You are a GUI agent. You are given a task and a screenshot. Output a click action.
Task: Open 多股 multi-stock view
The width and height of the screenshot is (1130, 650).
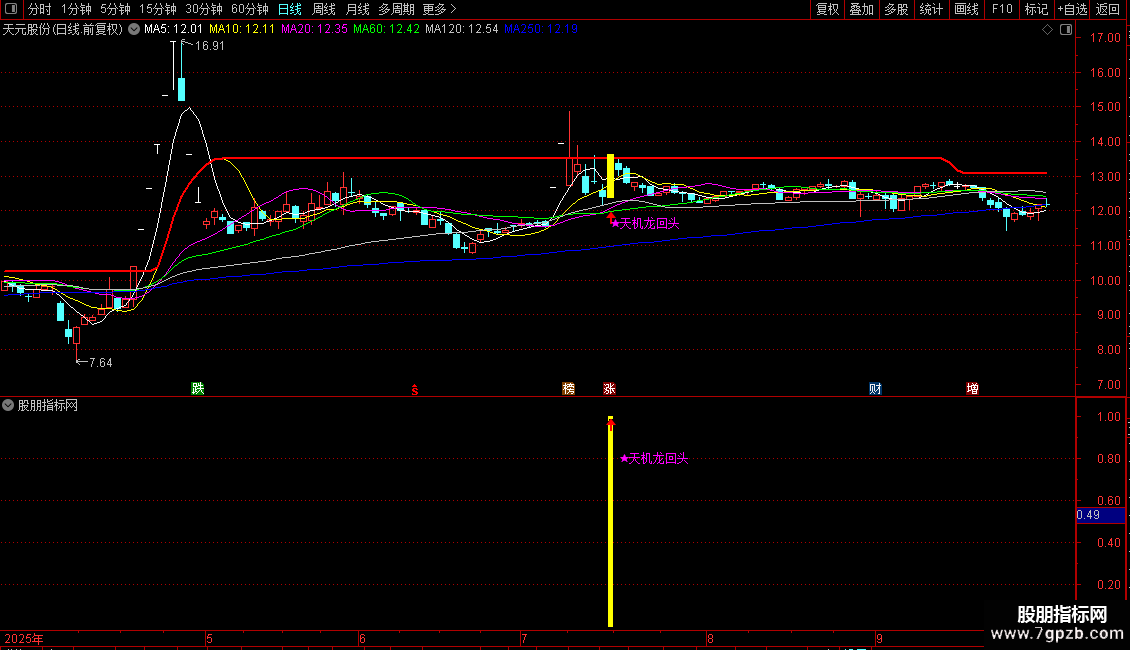click(x=897, y=9)
